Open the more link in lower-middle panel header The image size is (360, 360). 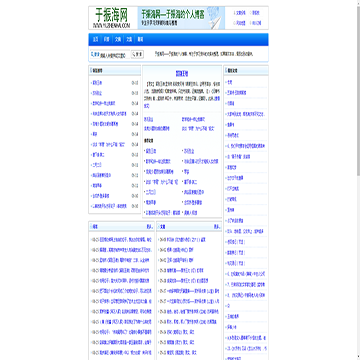(x=217, y=227)
